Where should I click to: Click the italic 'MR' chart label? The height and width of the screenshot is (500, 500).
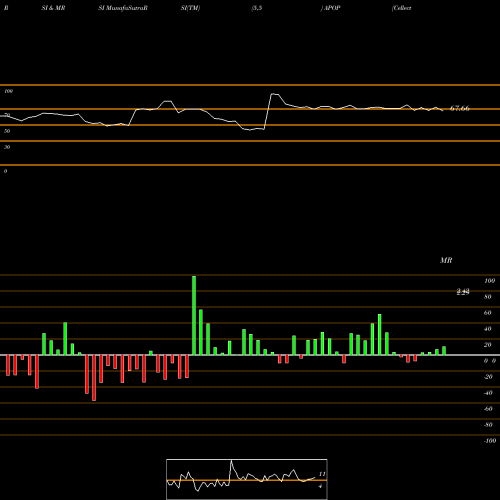point(446,260)
